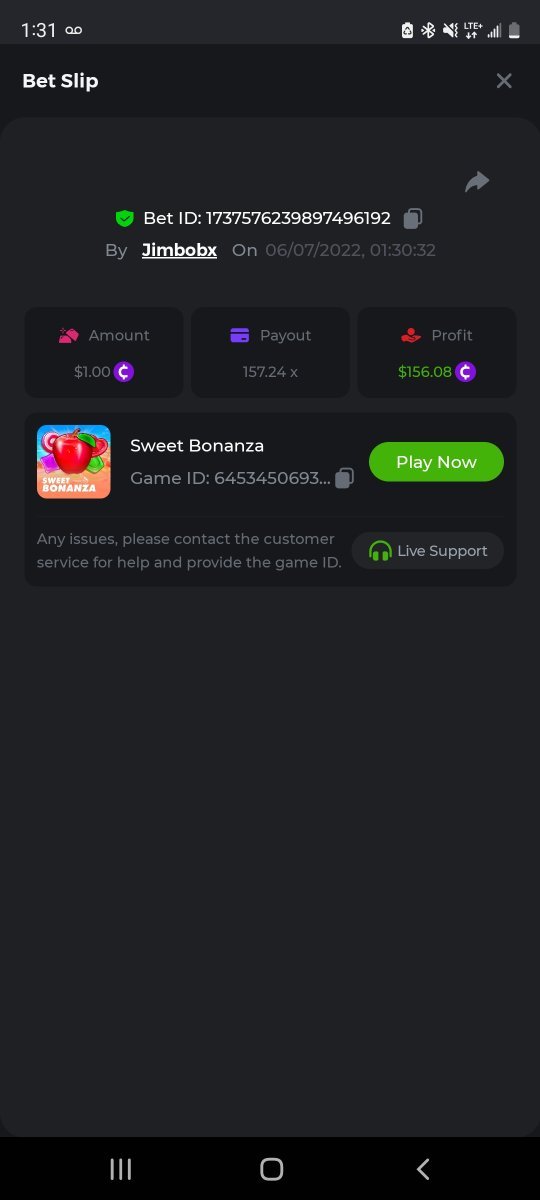Open the Android recent apps button

click(x=121, y=1169)
